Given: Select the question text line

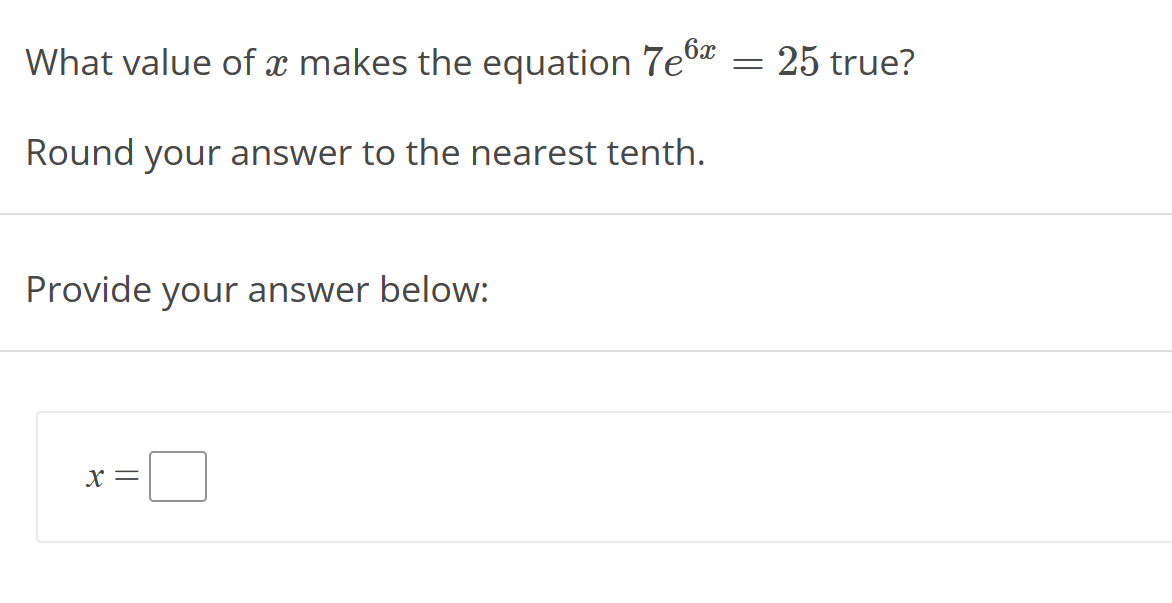Looking at the screenshot, I should coord(470,62).
